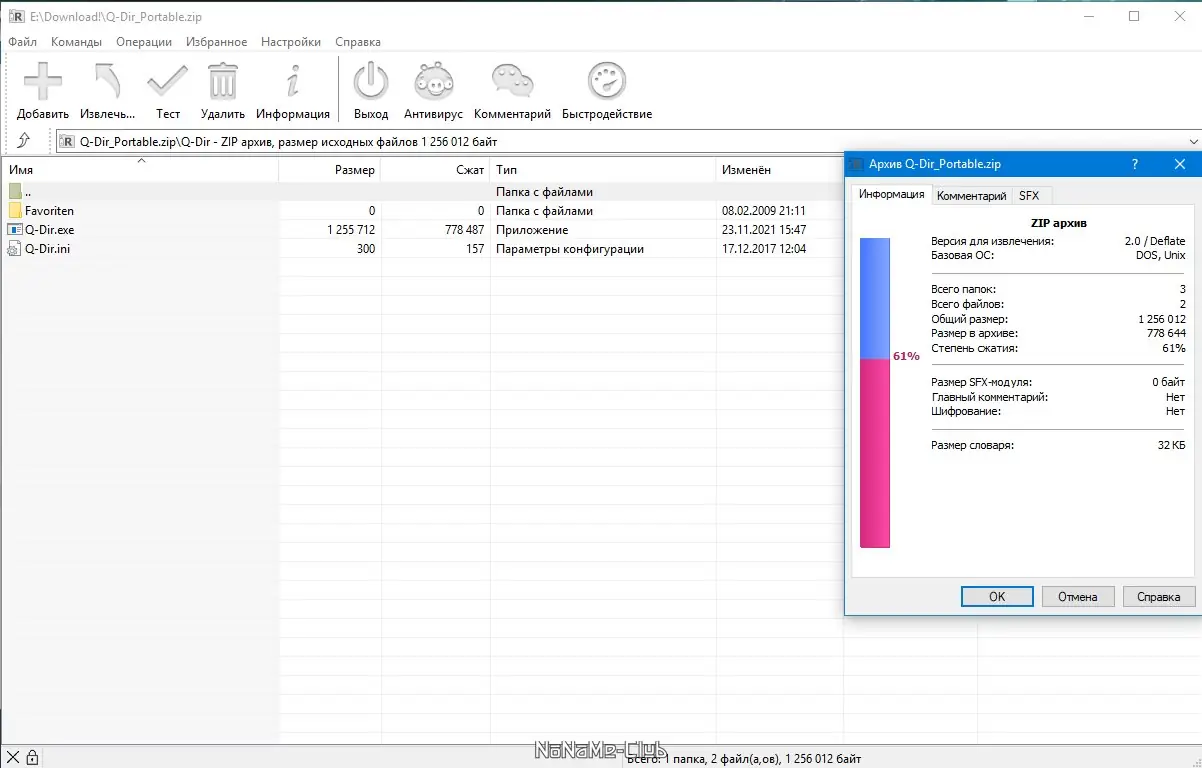Image resolution: width=1202 pixels, height=768 pixels.
Task: Sort by the Сжат column header
Action: 435,170
